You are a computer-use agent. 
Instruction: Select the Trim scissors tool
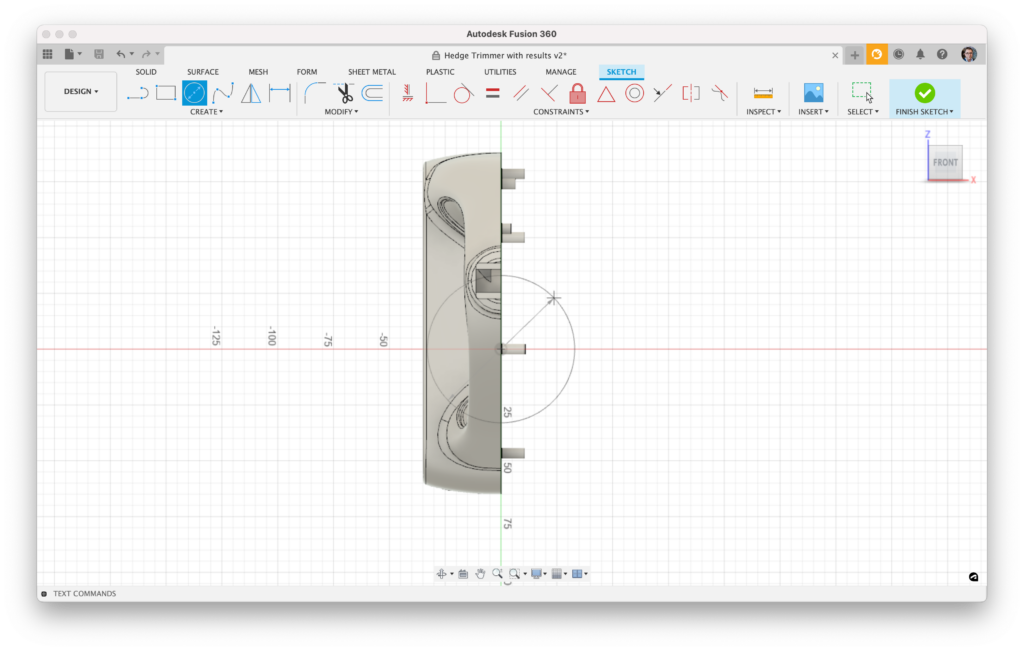click(344, 93)
